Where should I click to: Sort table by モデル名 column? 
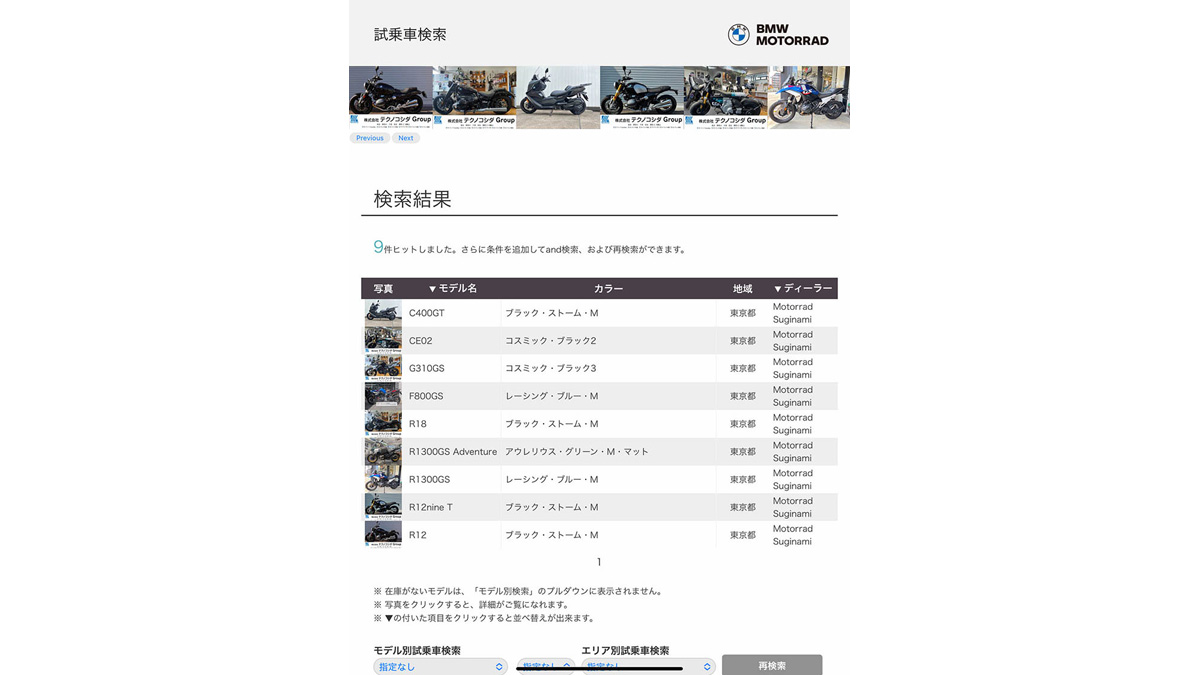(452, 289)
